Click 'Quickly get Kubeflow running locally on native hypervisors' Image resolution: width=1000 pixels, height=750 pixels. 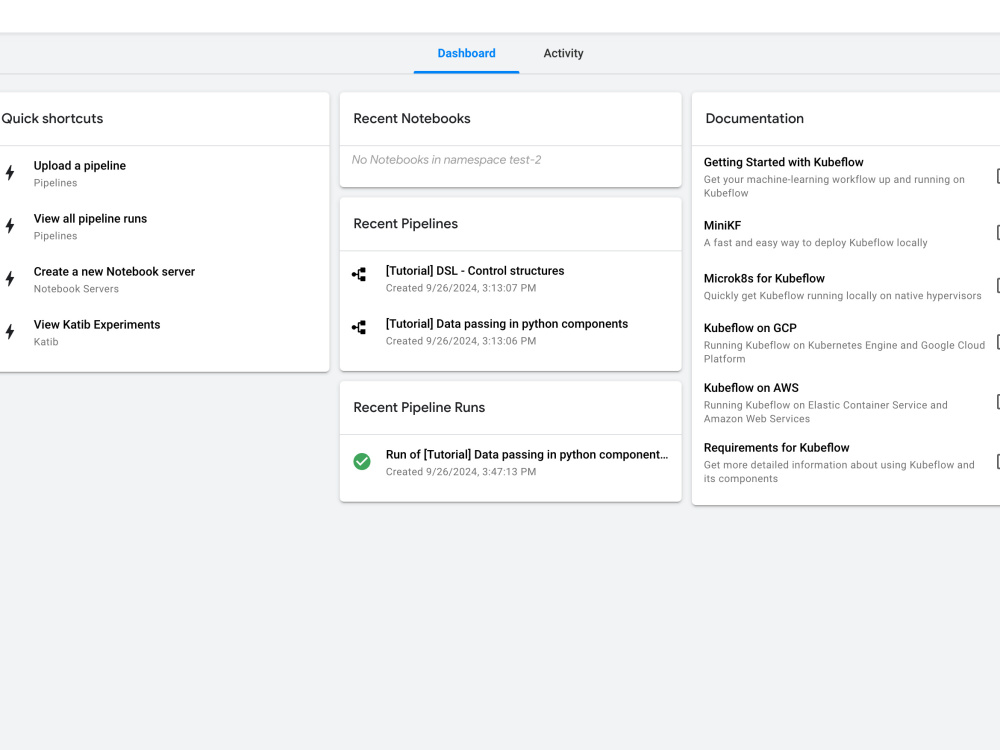pyautogui.click(x=842, y=296)
